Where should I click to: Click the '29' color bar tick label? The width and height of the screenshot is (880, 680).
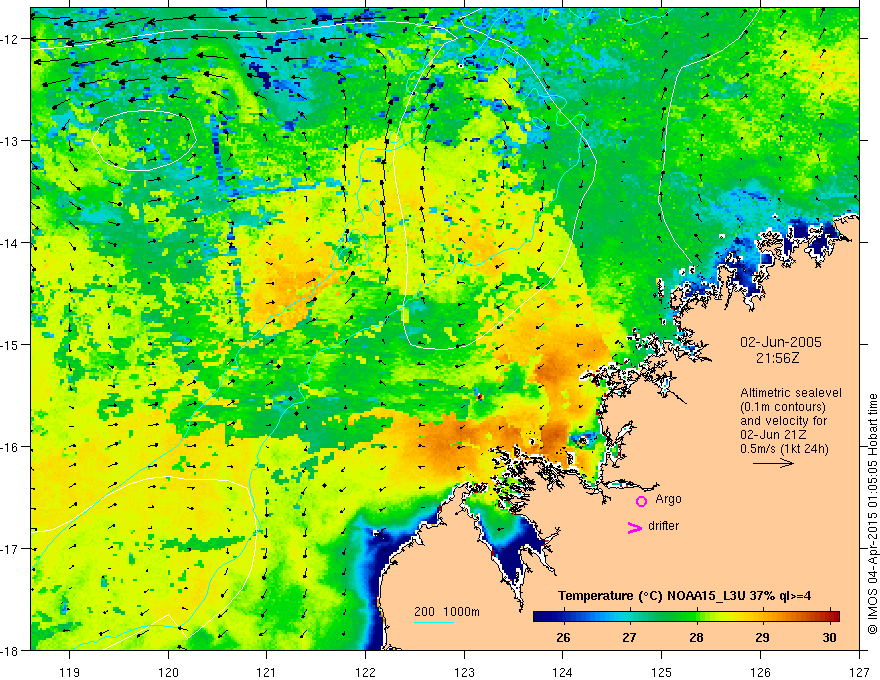pyautogui.click(x=762, y=637)
